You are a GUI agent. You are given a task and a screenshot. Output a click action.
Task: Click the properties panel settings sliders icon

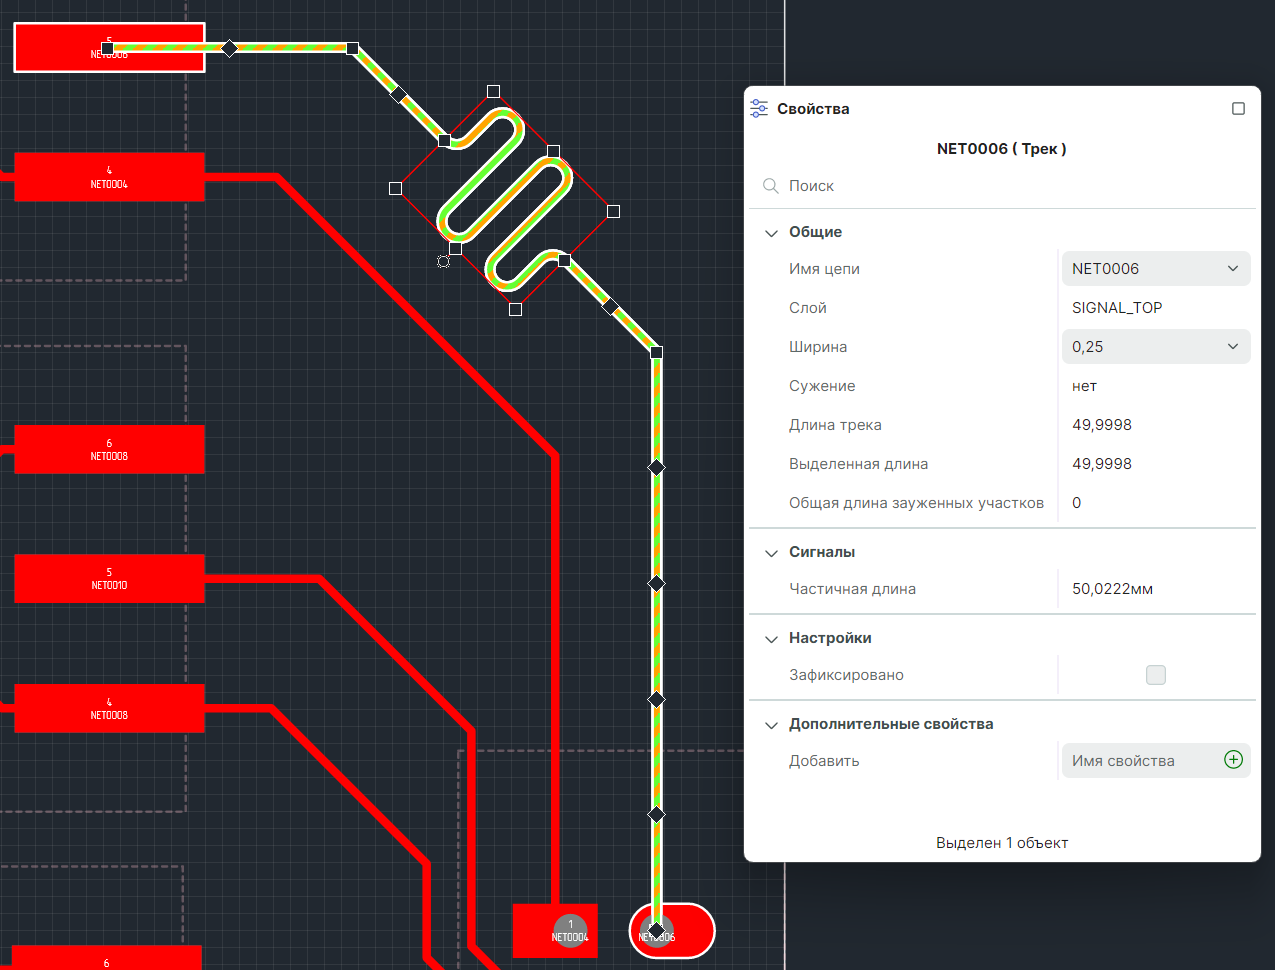click(759, 109)
